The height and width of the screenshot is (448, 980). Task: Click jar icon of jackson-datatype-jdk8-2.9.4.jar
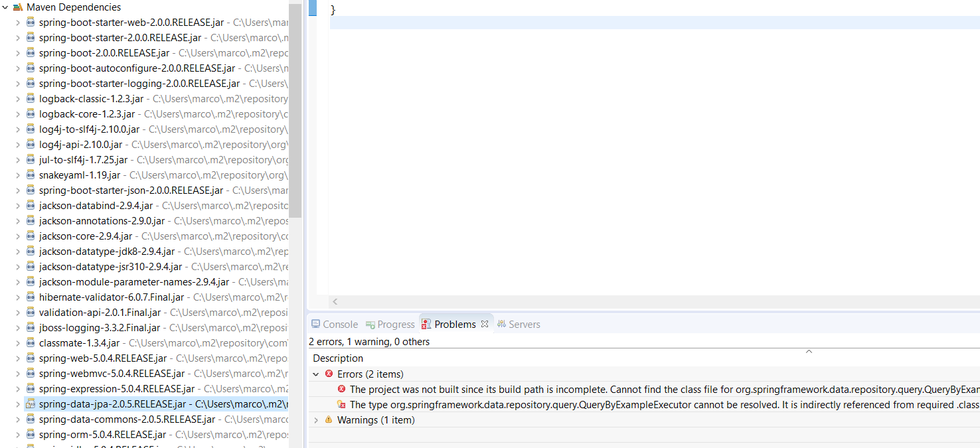(x=31, y=251)
